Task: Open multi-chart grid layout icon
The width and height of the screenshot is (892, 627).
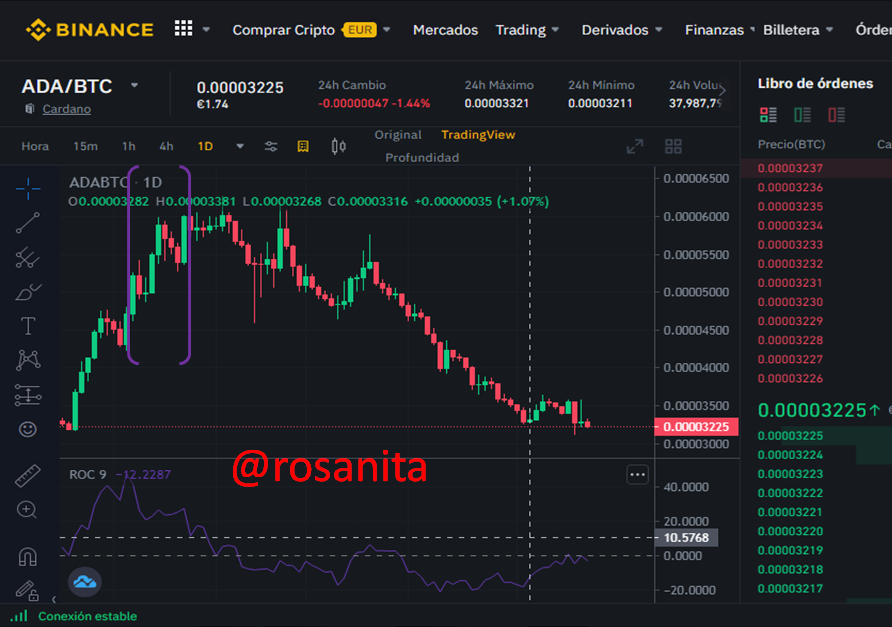Action: pyautogui.click(x=674, y=146)
